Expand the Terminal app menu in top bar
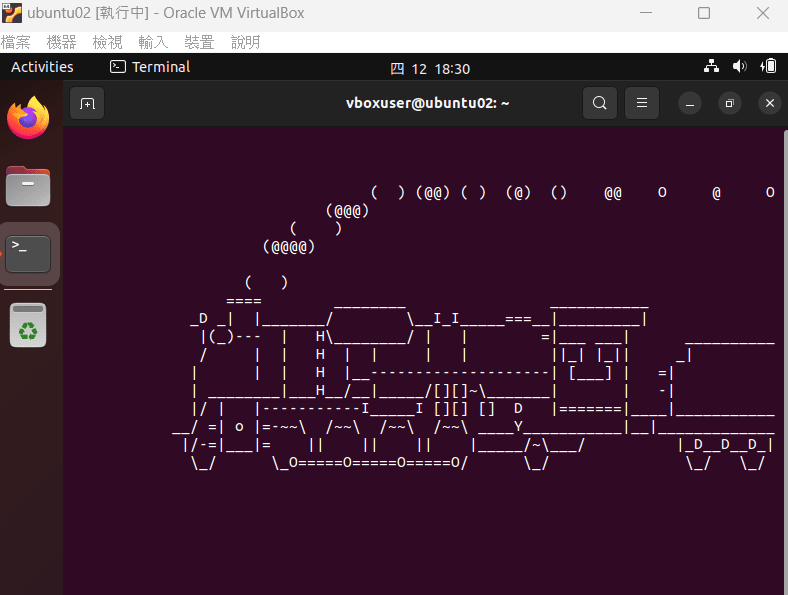Screen dimensions: 788x595 150,67
